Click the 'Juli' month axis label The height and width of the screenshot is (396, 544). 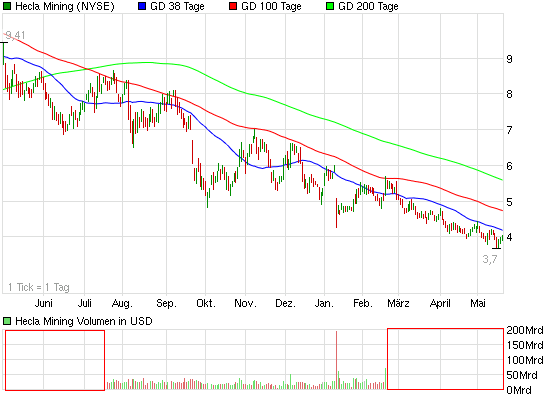click(x=85, y=303)
